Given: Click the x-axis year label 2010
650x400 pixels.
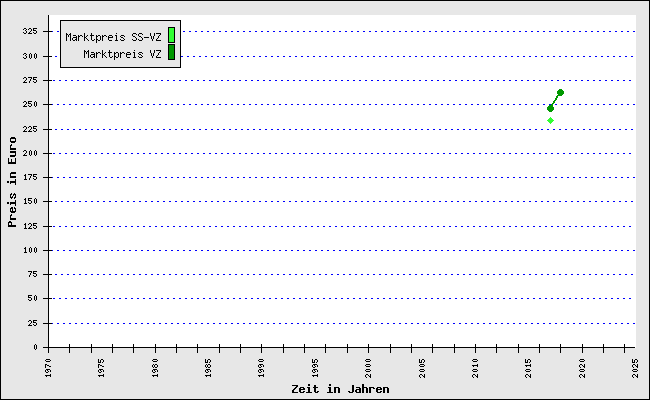Looking at the screenshot, I should [x=475, y=368].
